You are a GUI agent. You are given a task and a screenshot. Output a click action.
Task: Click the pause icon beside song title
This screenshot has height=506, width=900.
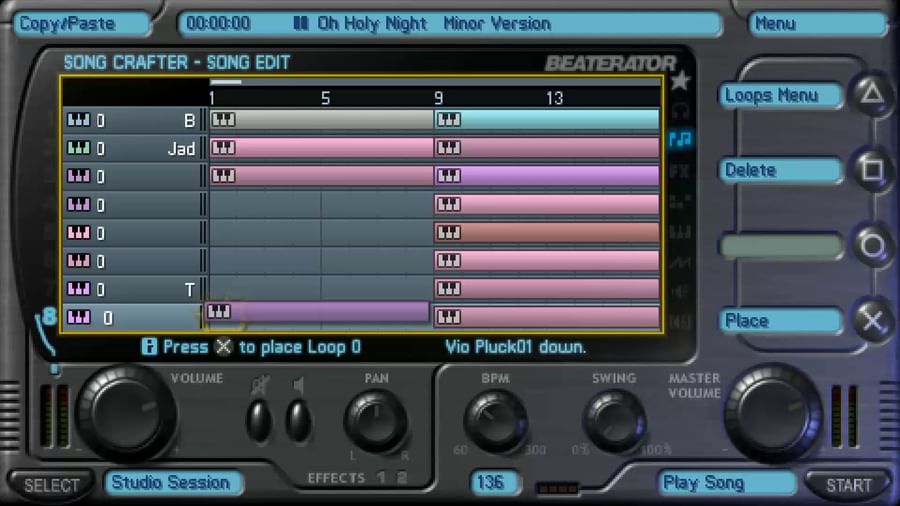(301, 24)
